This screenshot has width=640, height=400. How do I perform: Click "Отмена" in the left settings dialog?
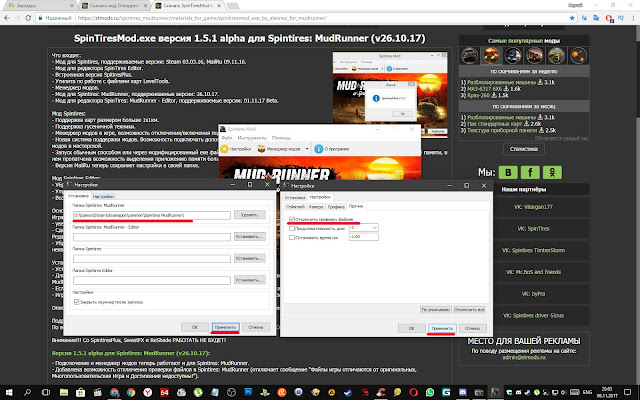[x=256, y=327]
